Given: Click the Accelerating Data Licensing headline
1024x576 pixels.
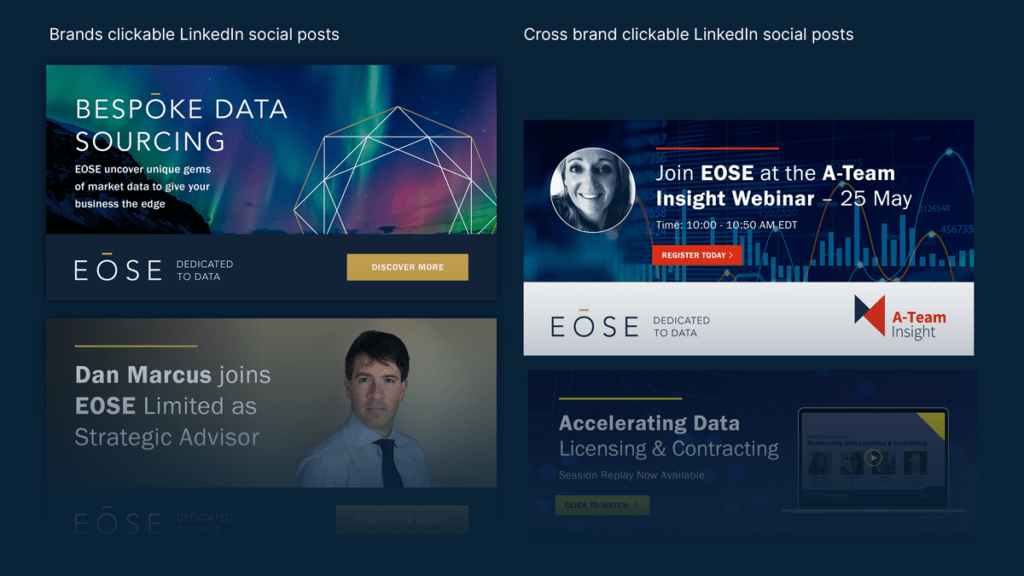Looking at the screenshot, I should (668, 435).
